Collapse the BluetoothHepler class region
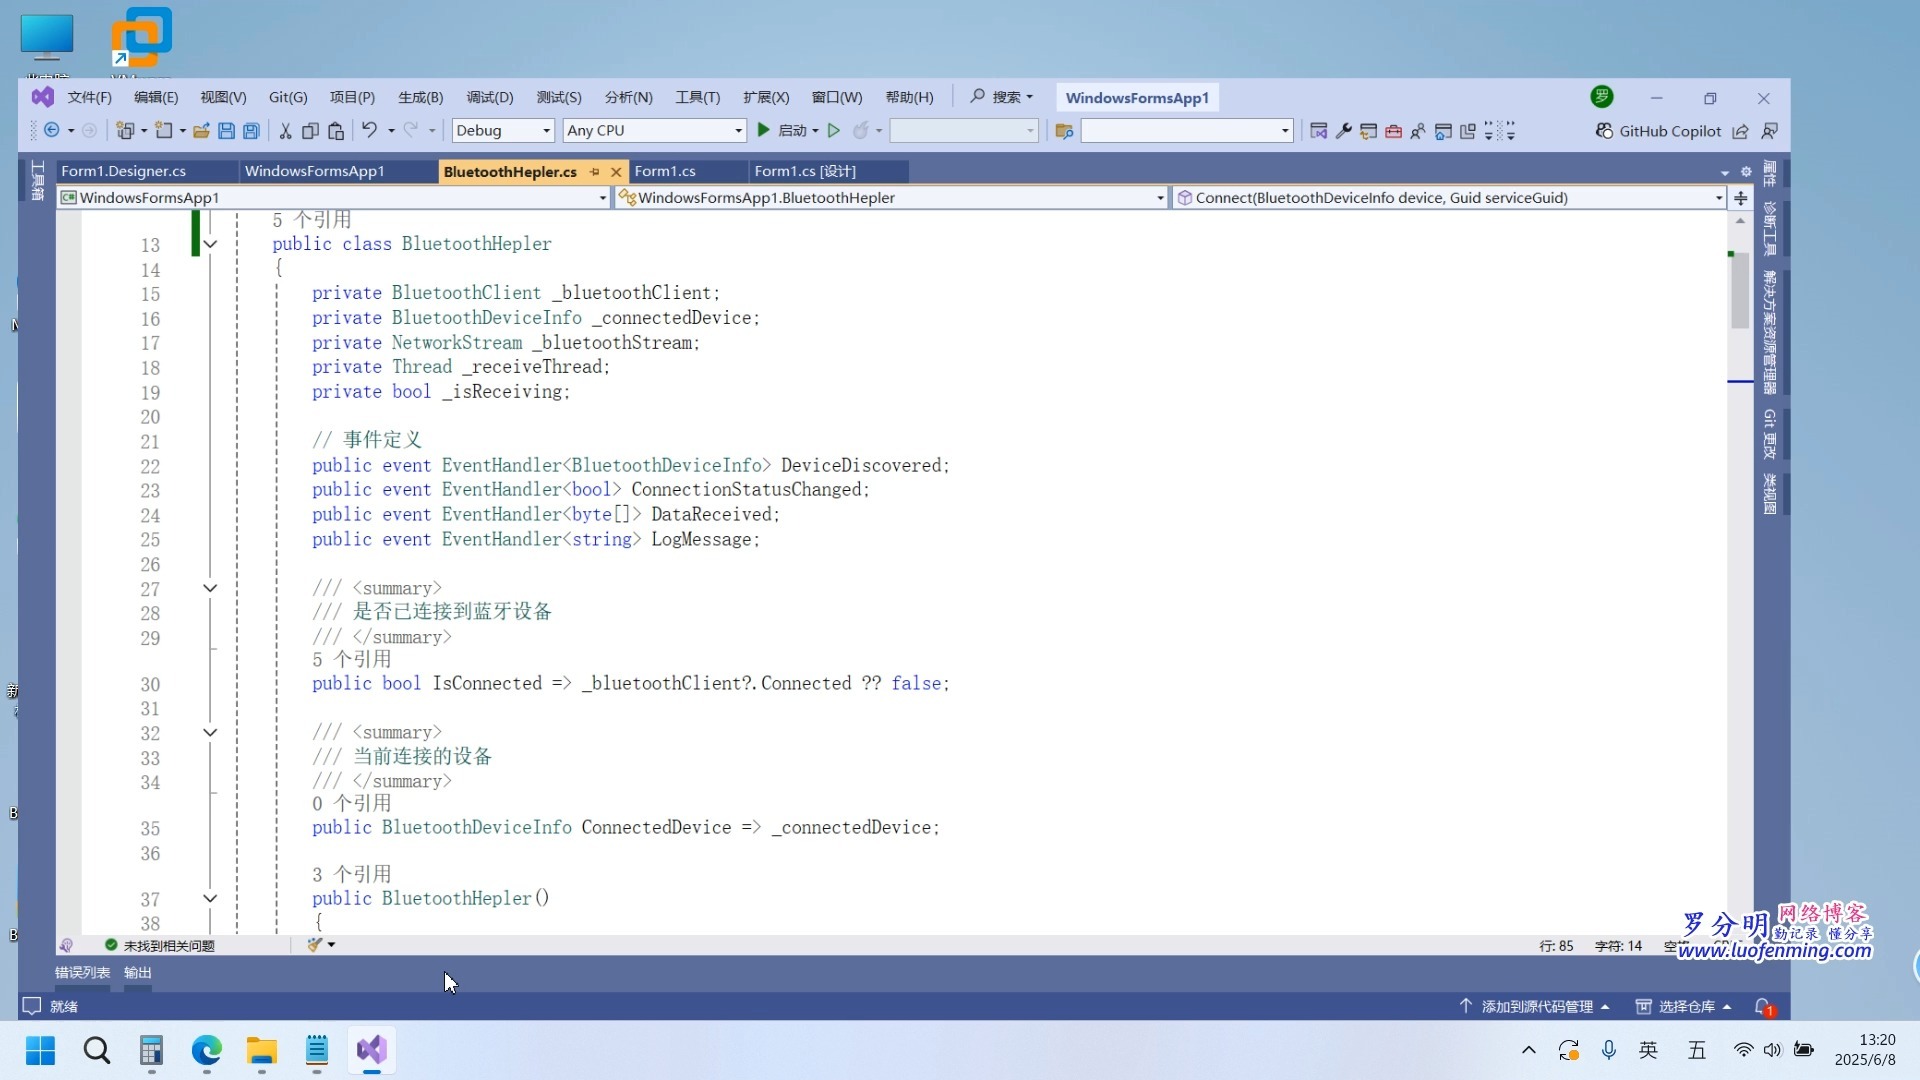This screenshot has width=1920, height=1080. click(x=210, y=245)
